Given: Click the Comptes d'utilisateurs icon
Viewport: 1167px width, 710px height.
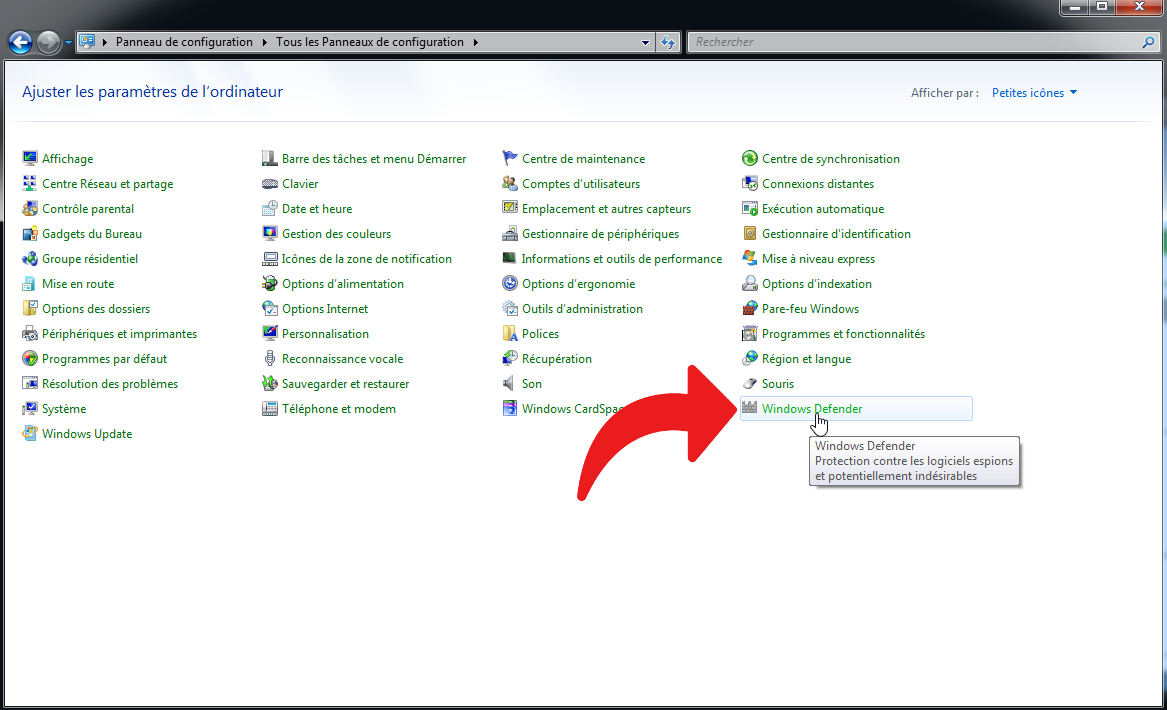Looking at the screenshot, I should point(510,184).
